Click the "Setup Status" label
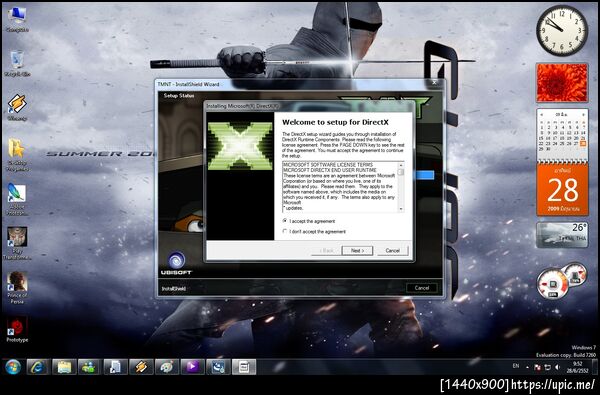 tap(179, 95)
